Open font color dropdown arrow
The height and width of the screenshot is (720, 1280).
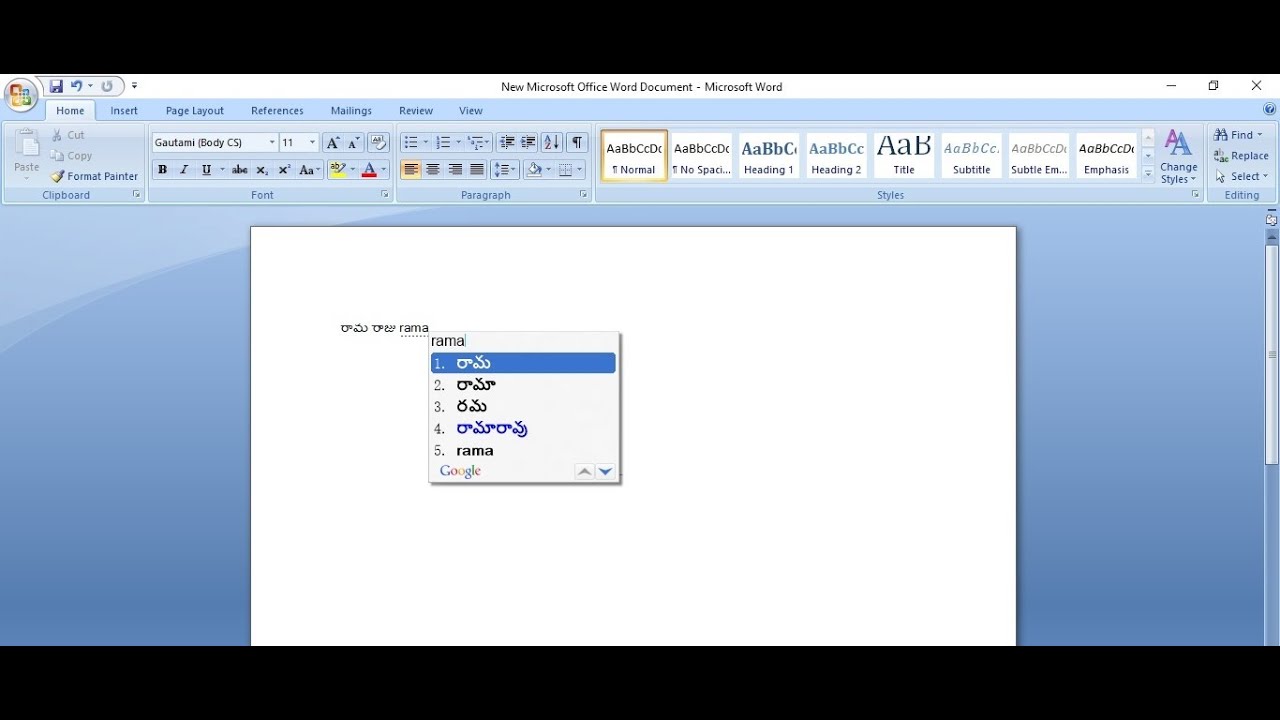[384, 170]
